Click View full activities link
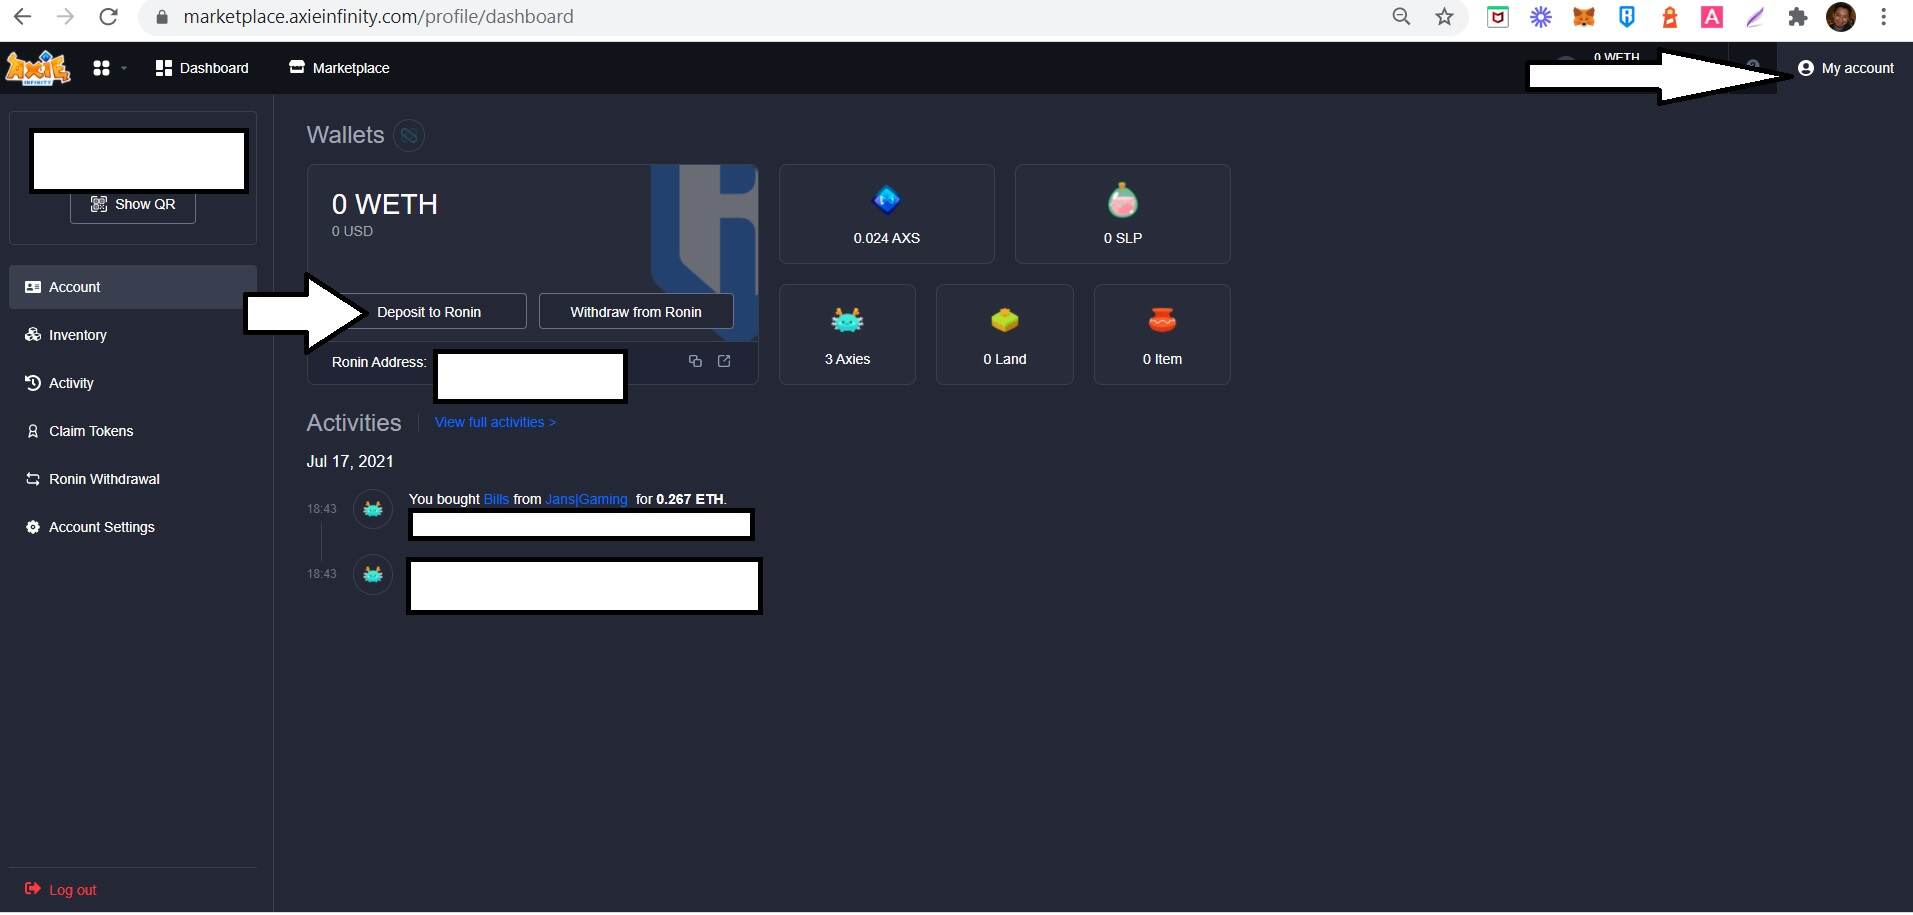1913x915 pixels. [x=495, y=422]
